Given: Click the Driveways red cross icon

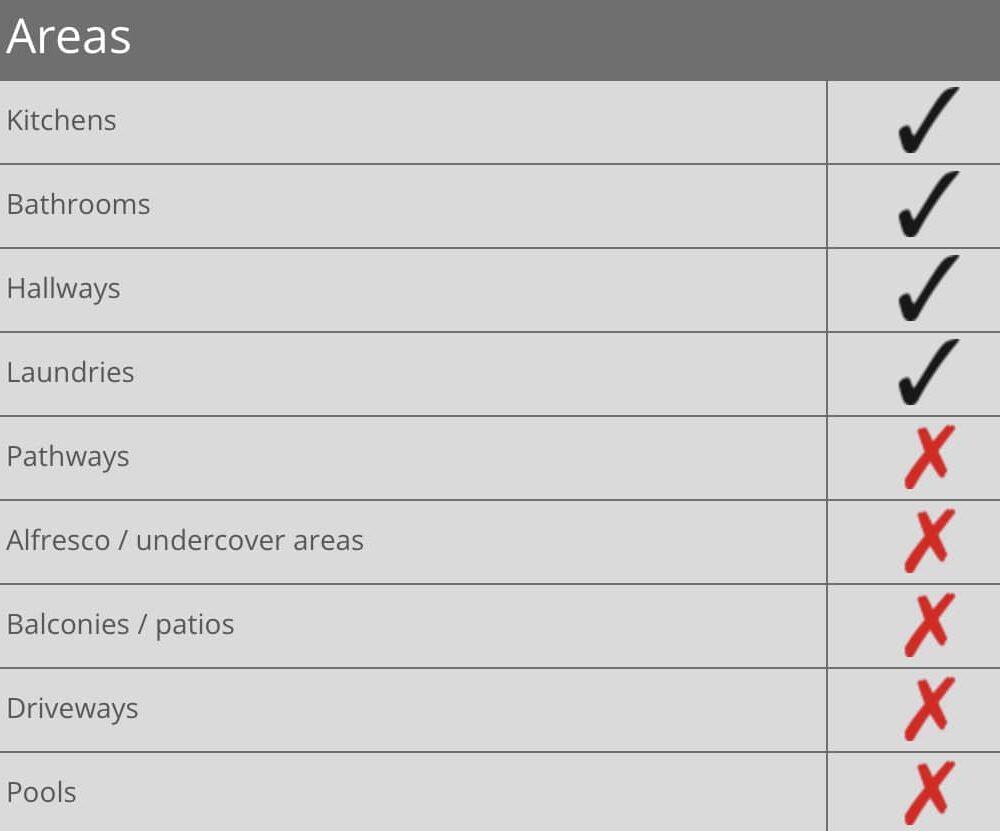Looking at the screenshot, I should [x=929, y=709].
